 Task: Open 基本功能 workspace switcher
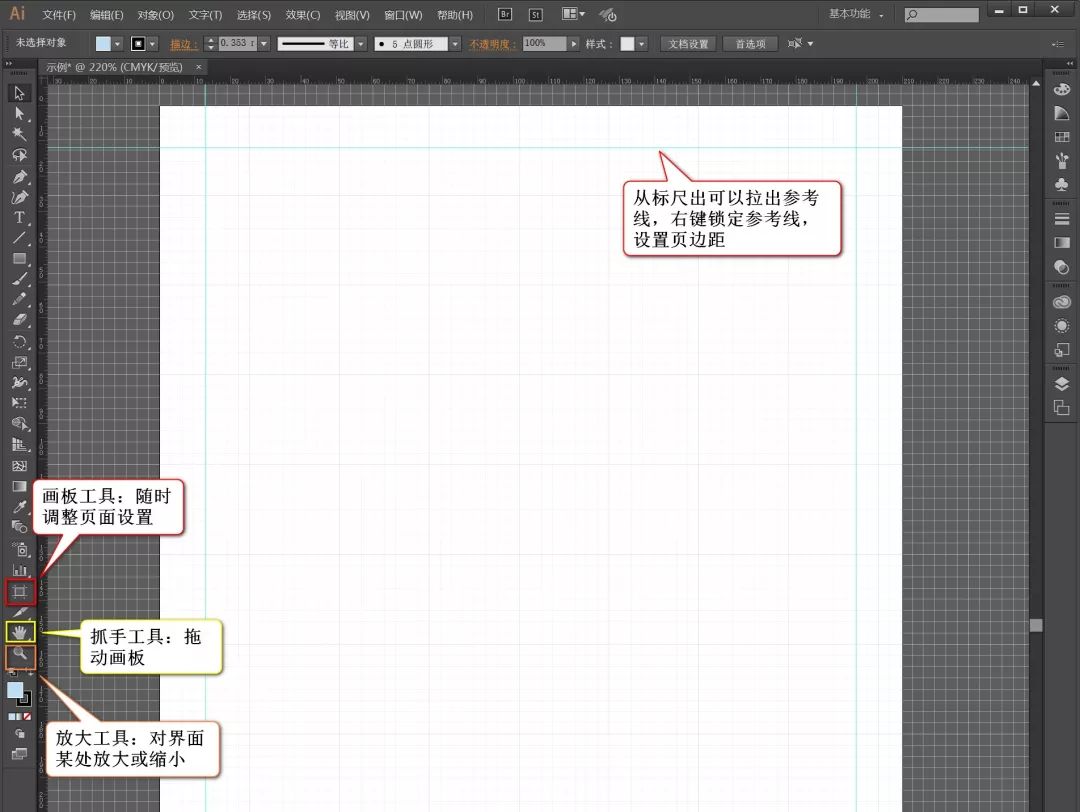[856, 14]
